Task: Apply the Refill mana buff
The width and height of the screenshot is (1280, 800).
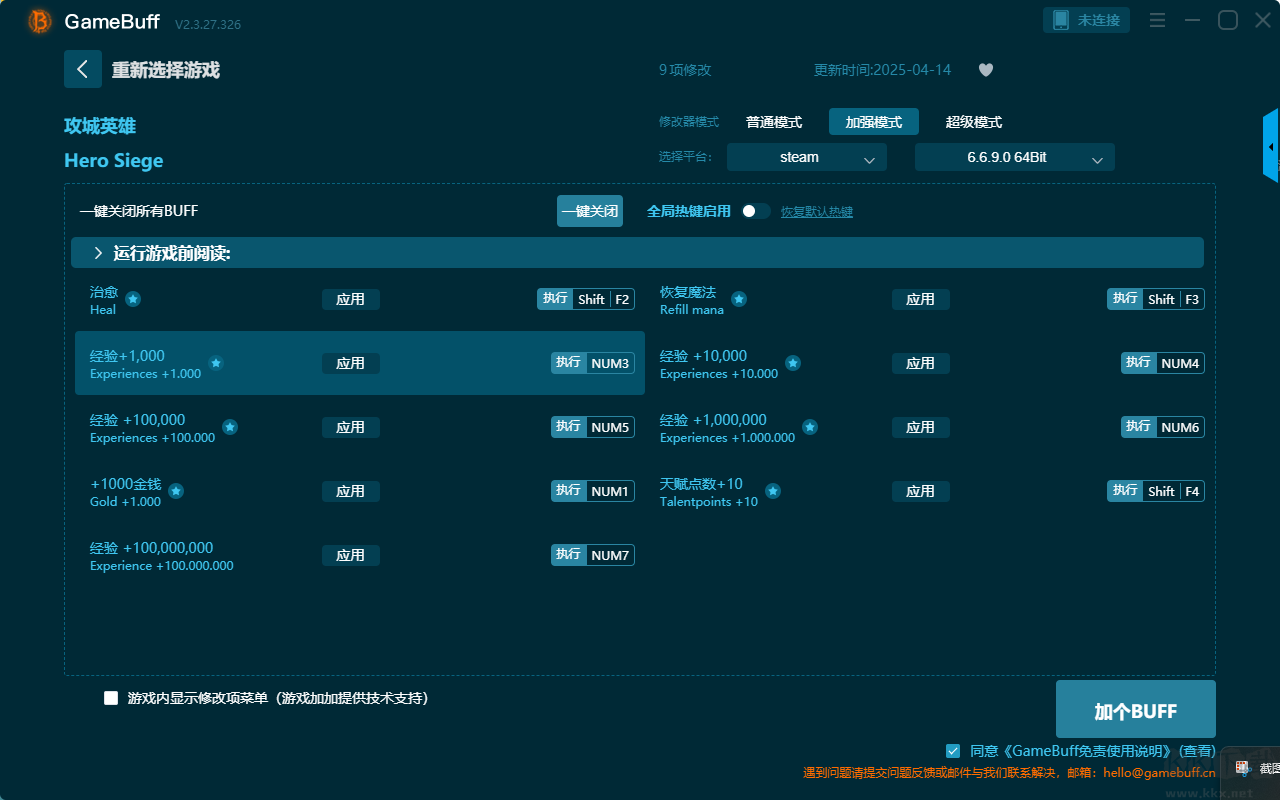Action: point(921,299)
